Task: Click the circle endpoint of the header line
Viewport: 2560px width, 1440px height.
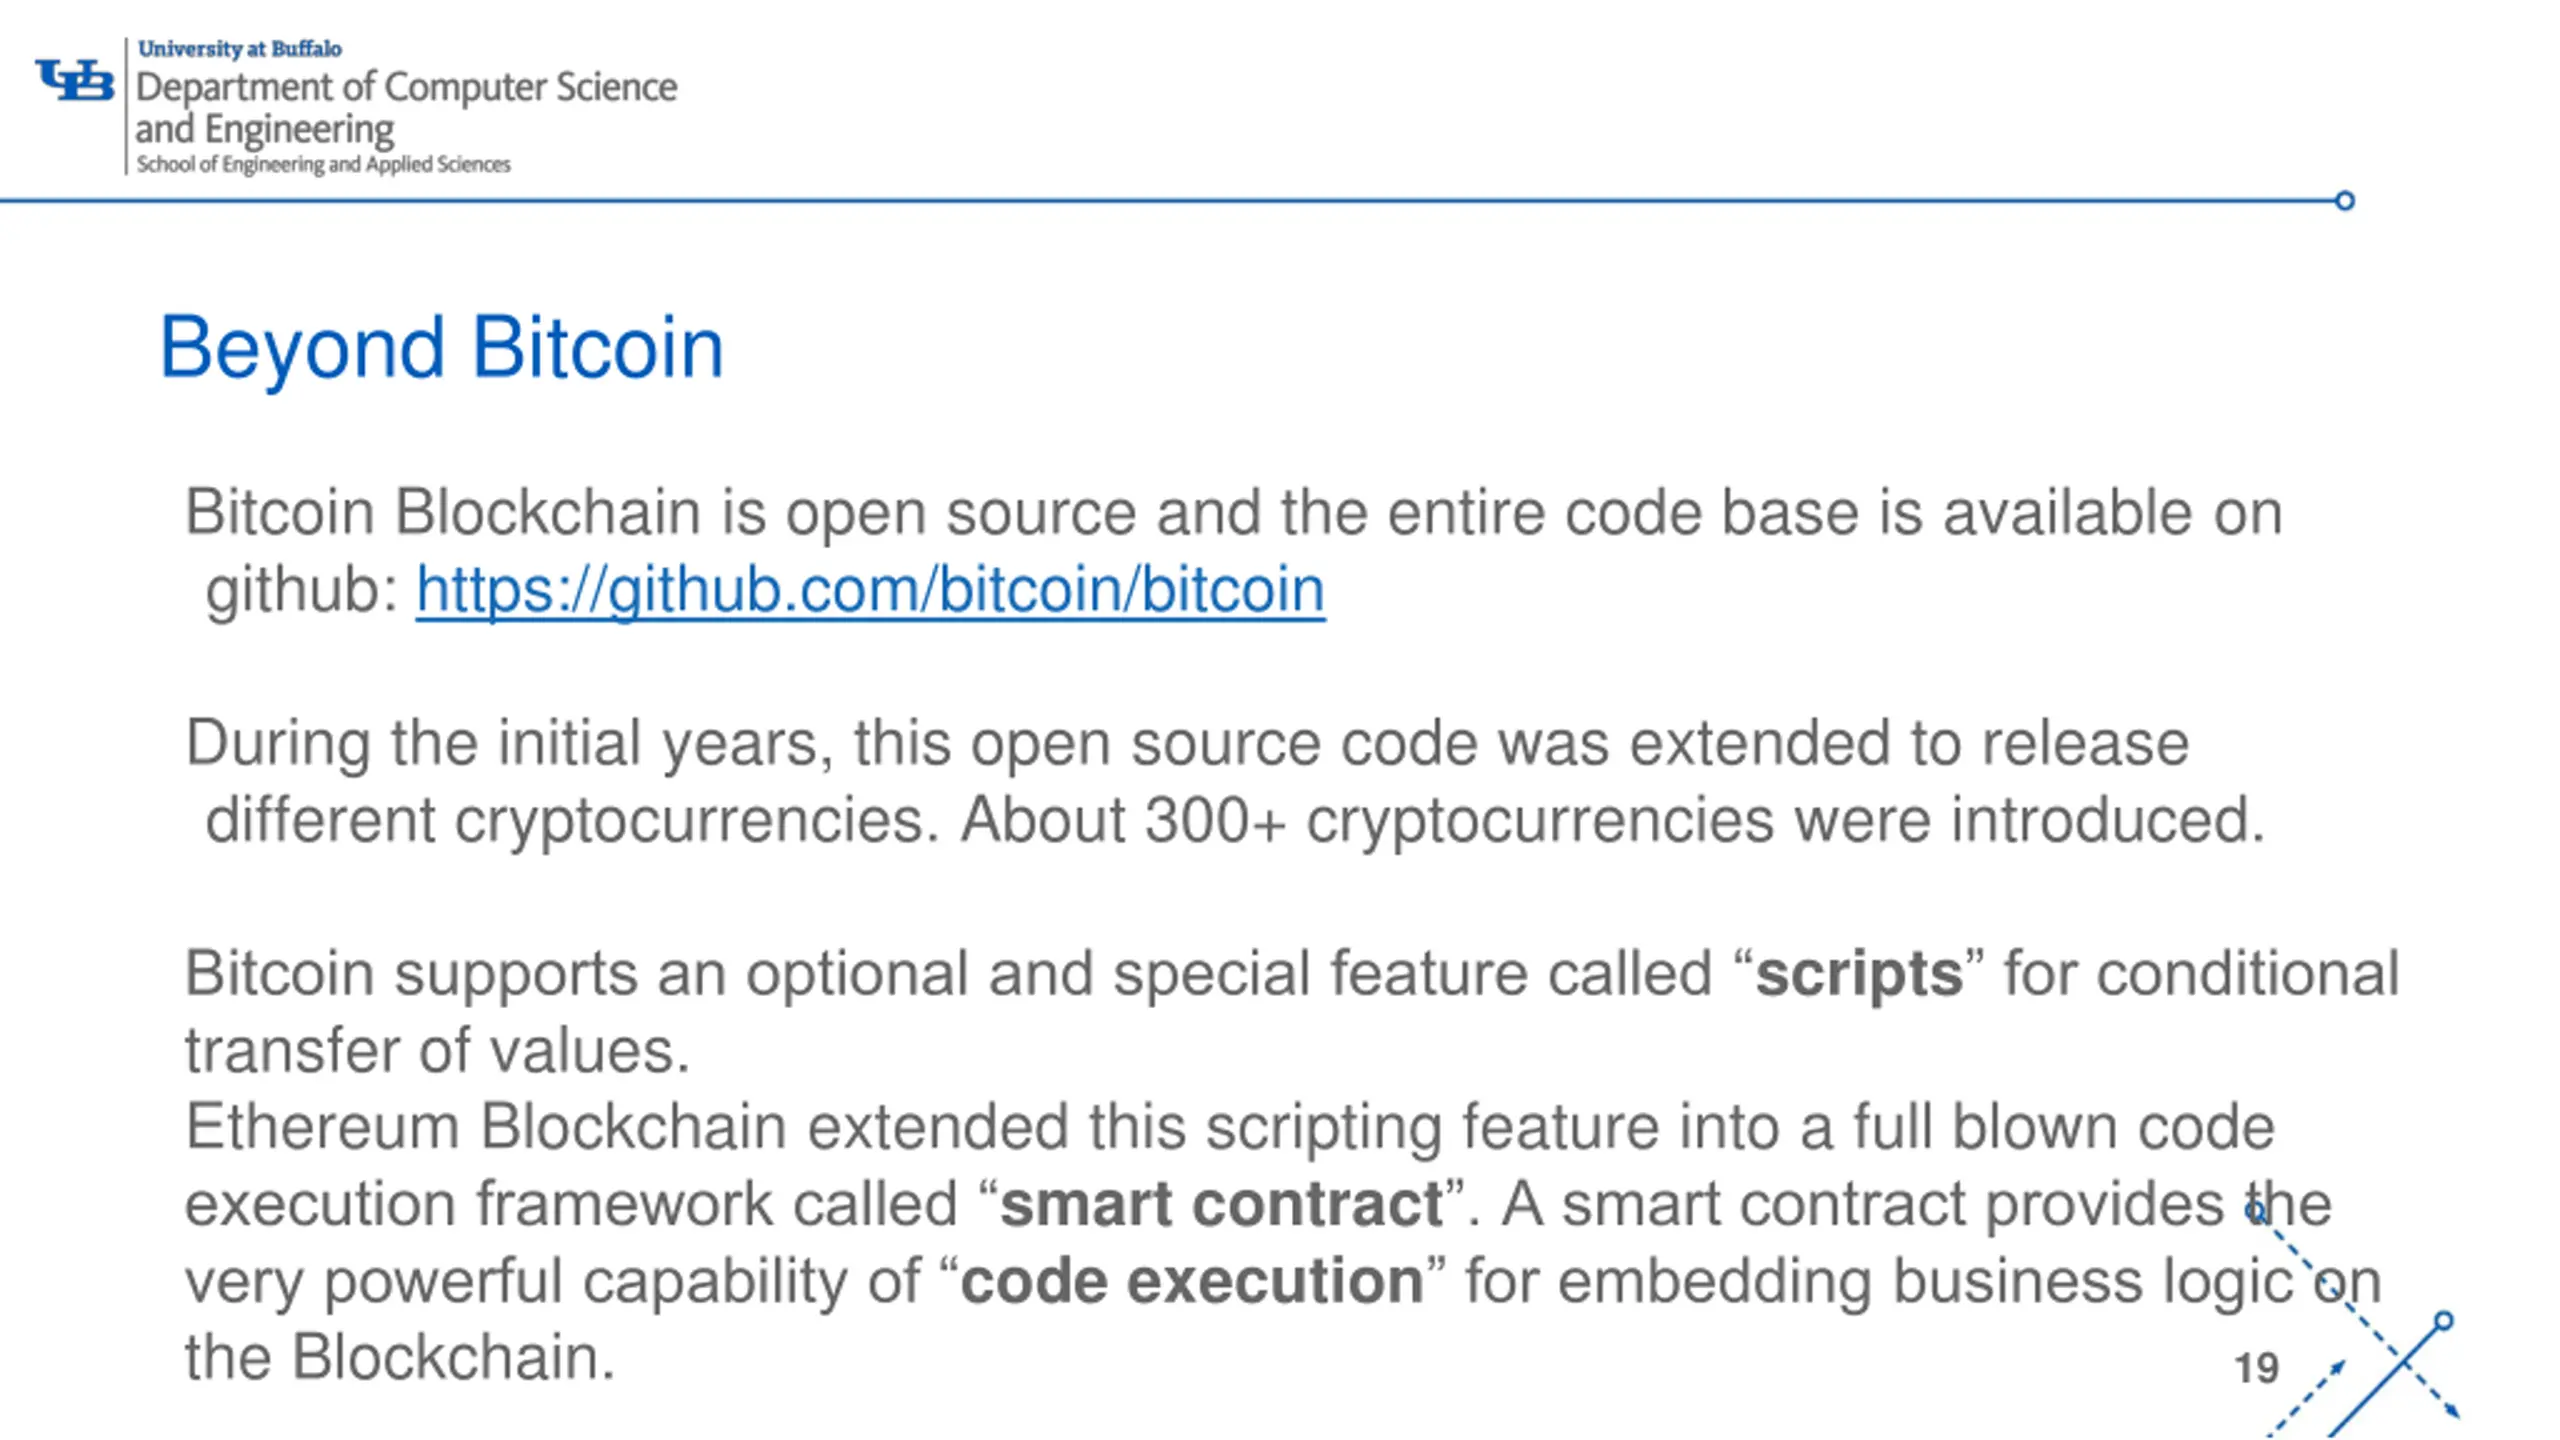Action: tap(2345, 201)
